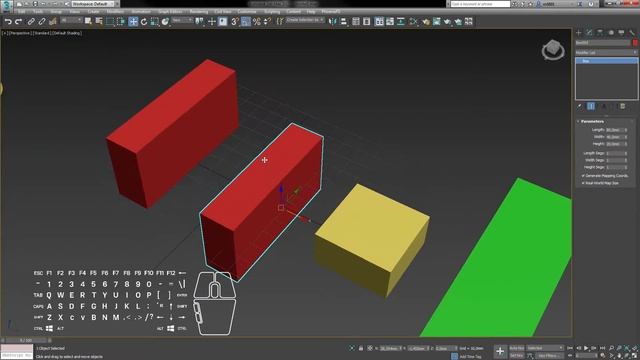Open the Create Selection Set dropdown

(x=305, y=20)
